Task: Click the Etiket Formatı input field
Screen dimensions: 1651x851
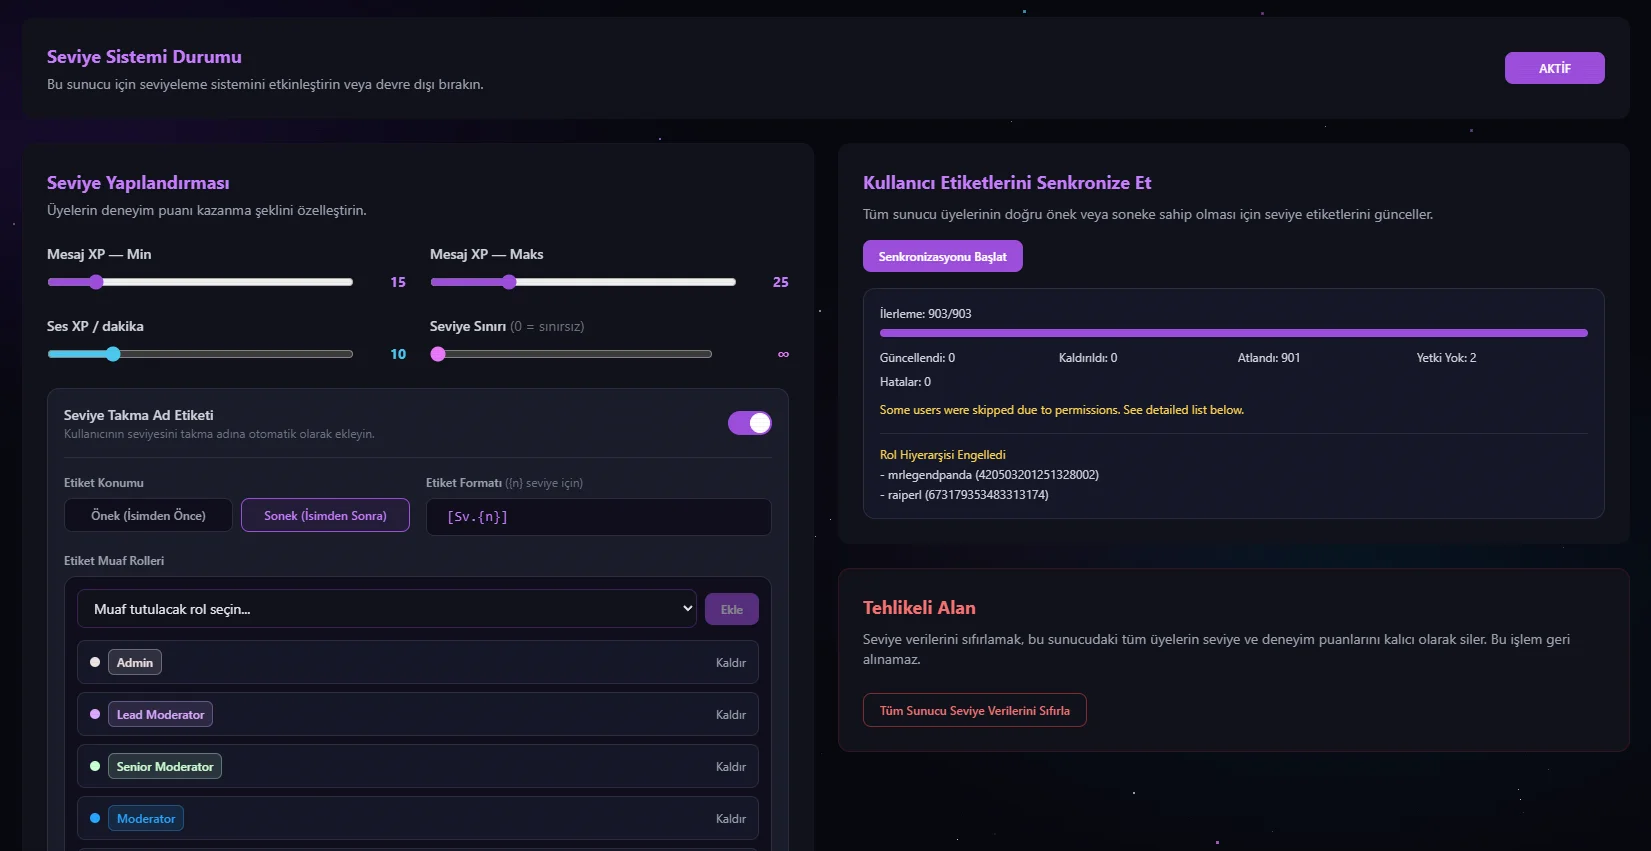Action: pos(599,517)
